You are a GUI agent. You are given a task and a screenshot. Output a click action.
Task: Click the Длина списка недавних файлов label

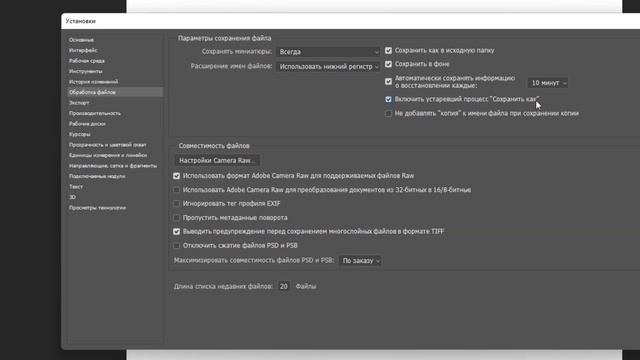[x=223, y=287]
